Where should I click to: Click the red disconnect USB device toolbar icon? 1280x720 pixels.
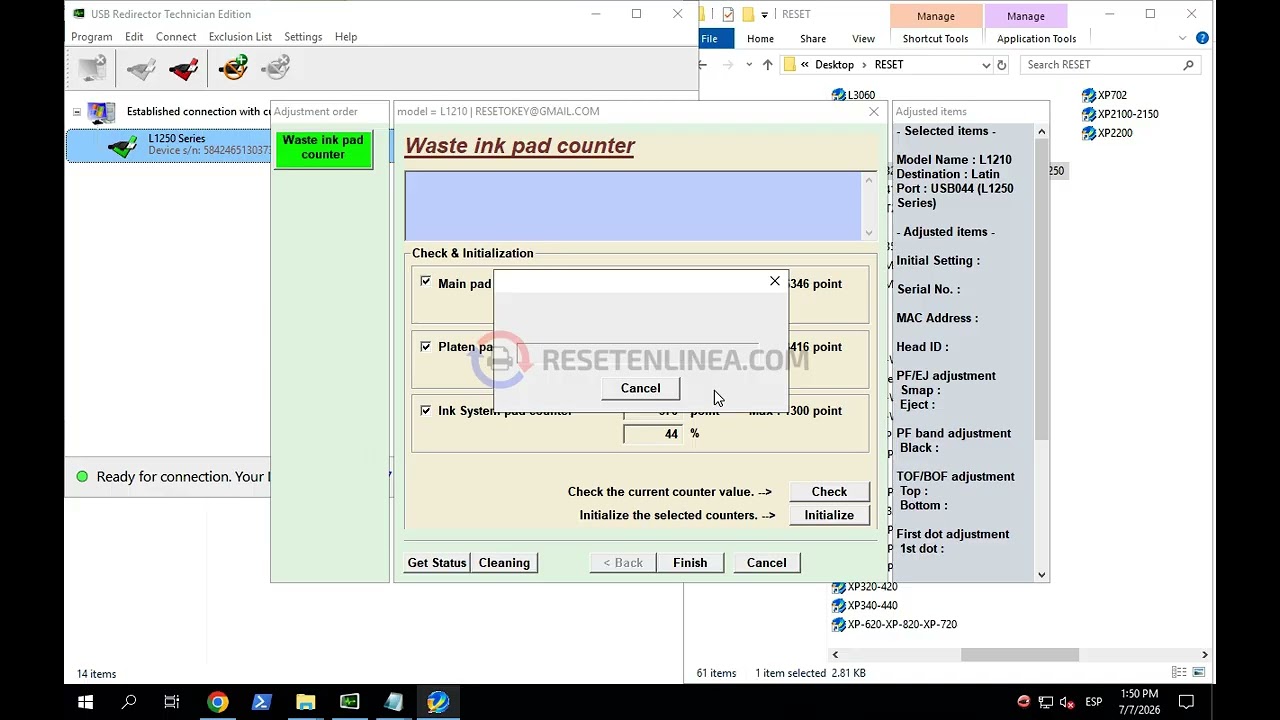point(184,68)
